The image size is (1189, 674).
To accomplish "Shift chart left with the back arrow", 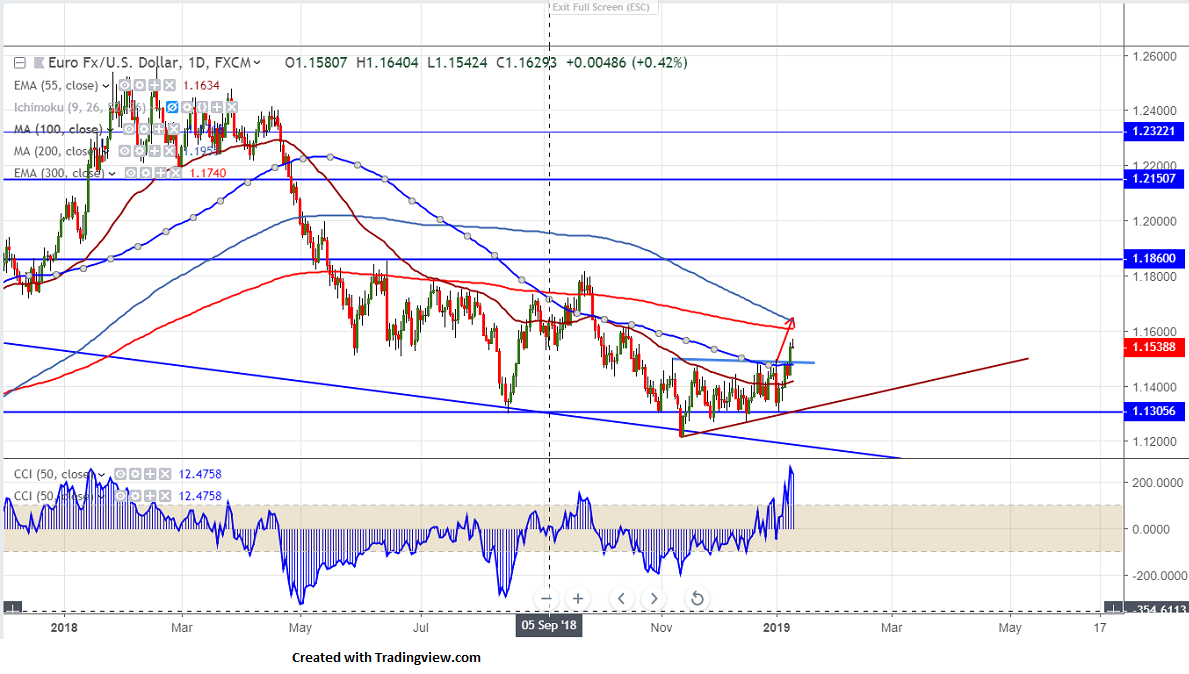I will 621,598.
